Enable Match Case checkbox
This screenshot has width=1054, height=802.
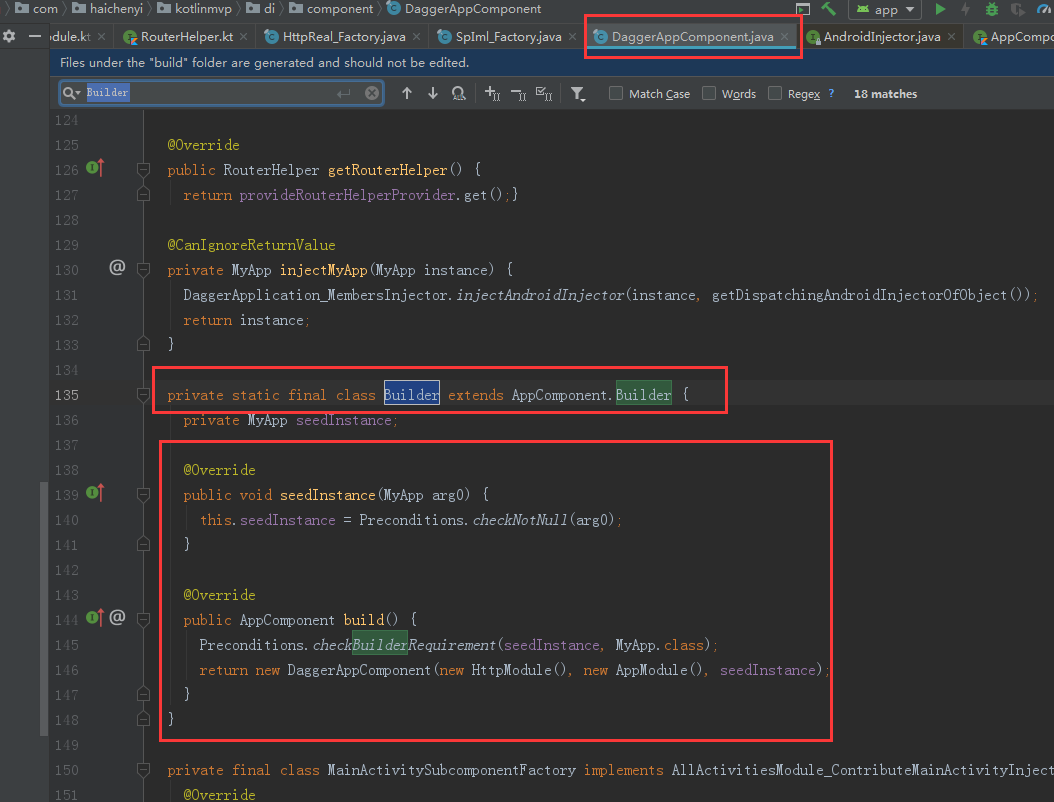[616, 93]
